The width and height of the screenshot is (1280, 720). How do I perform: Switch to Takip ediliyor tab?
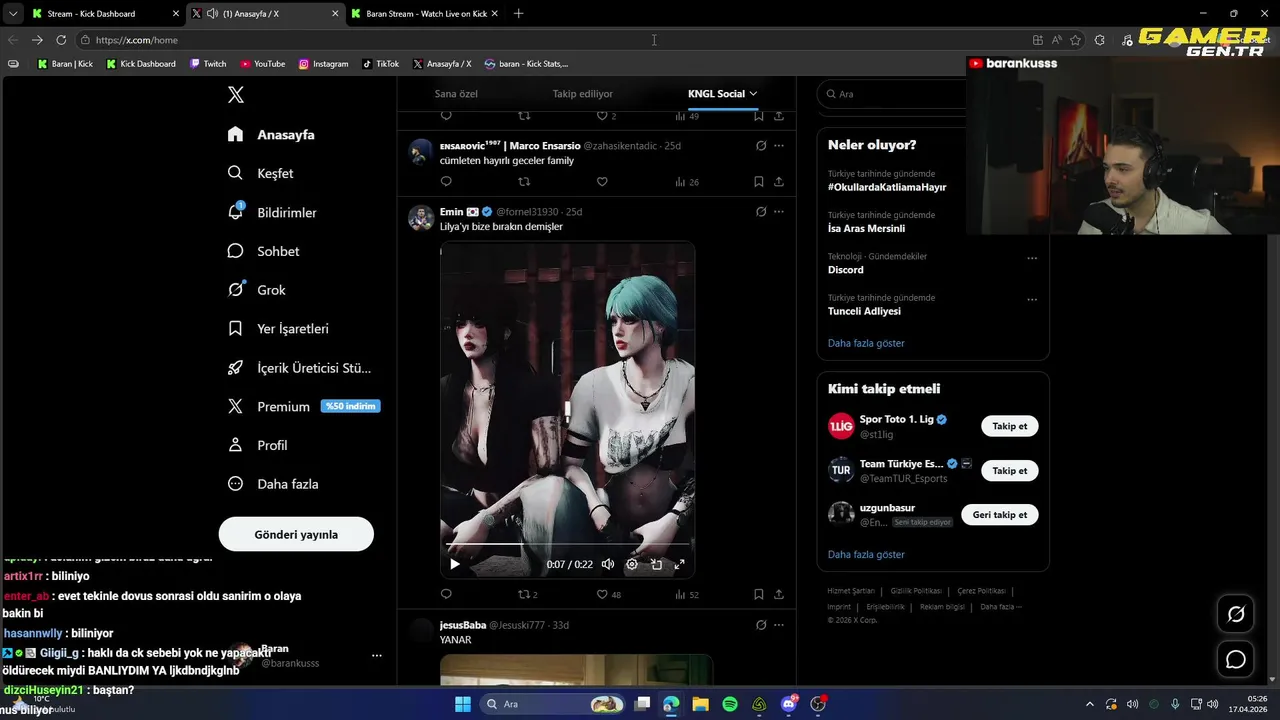(x=583, y=94)
